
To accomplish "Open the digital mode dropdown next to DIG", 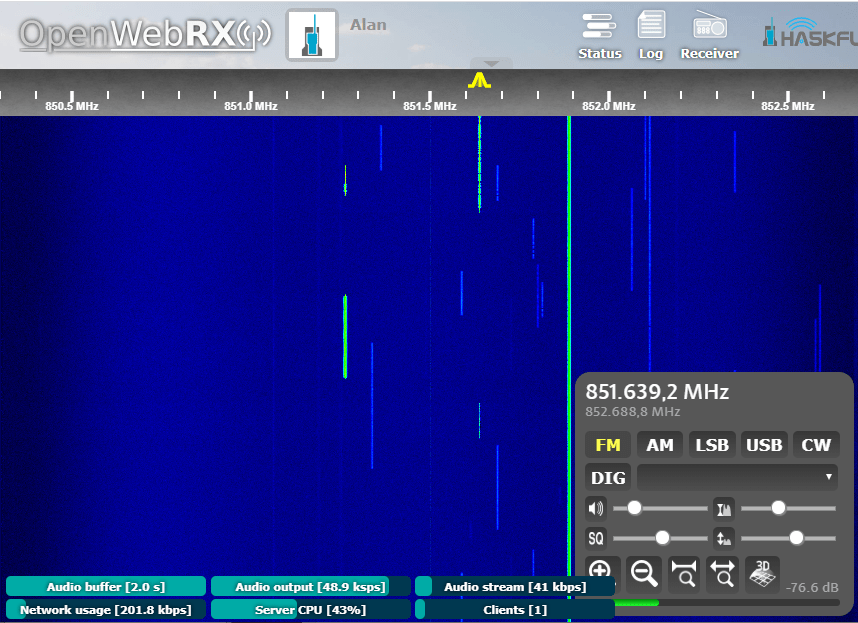I will (737, 477).
